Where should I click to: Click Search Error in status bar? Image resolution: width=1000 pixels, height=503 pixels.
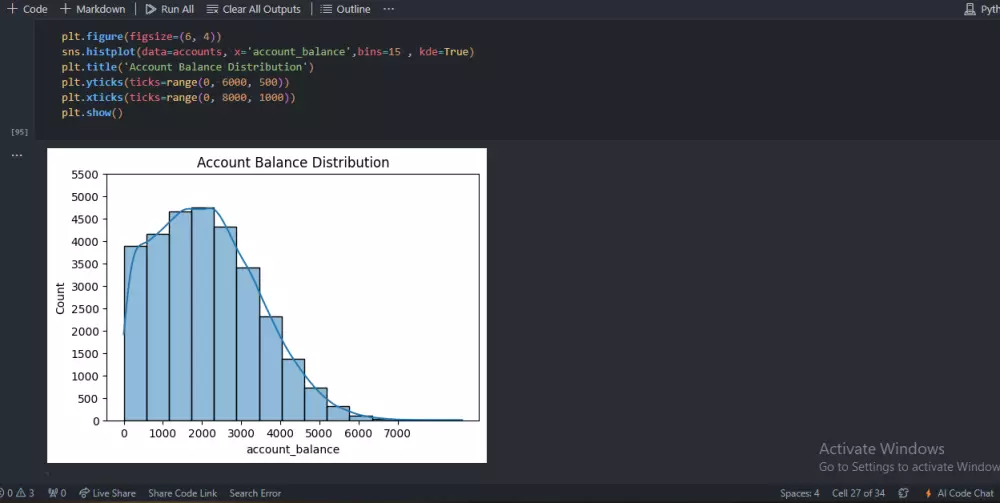coord(255,493)
